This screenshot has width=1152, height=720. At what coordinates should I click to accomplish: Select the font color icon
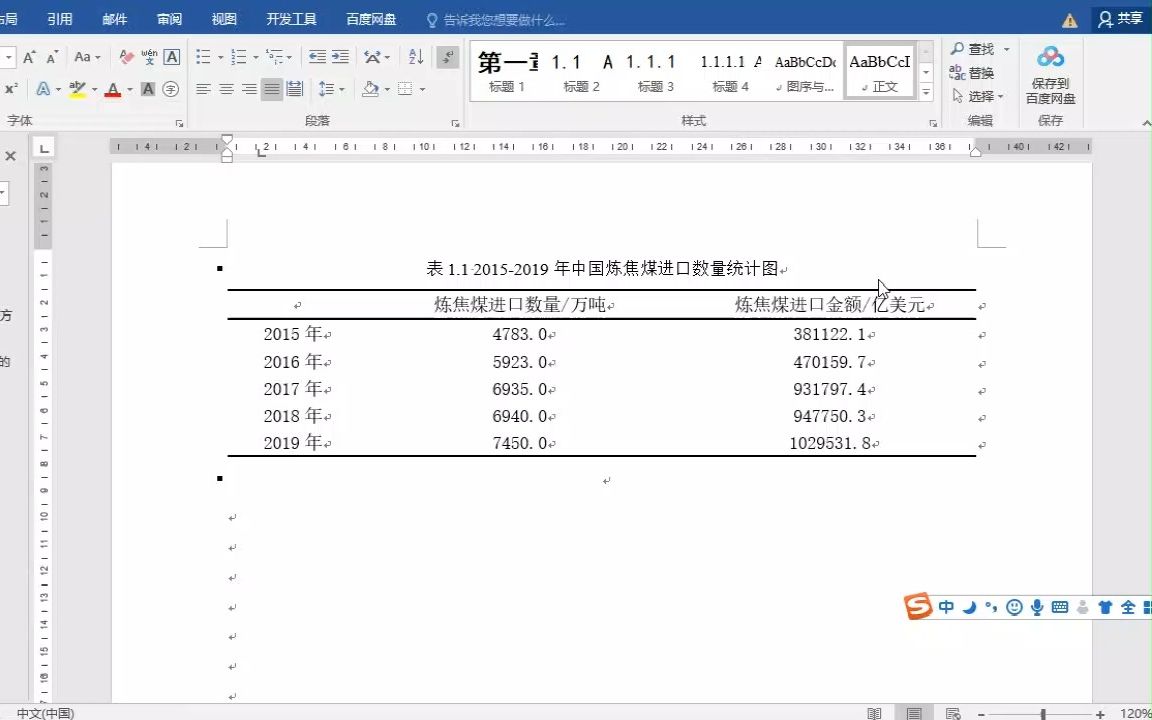113,88
